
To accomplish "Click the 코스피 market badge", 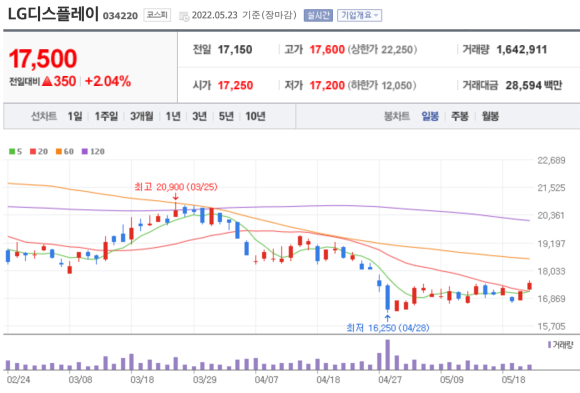I will pos(157,15).
